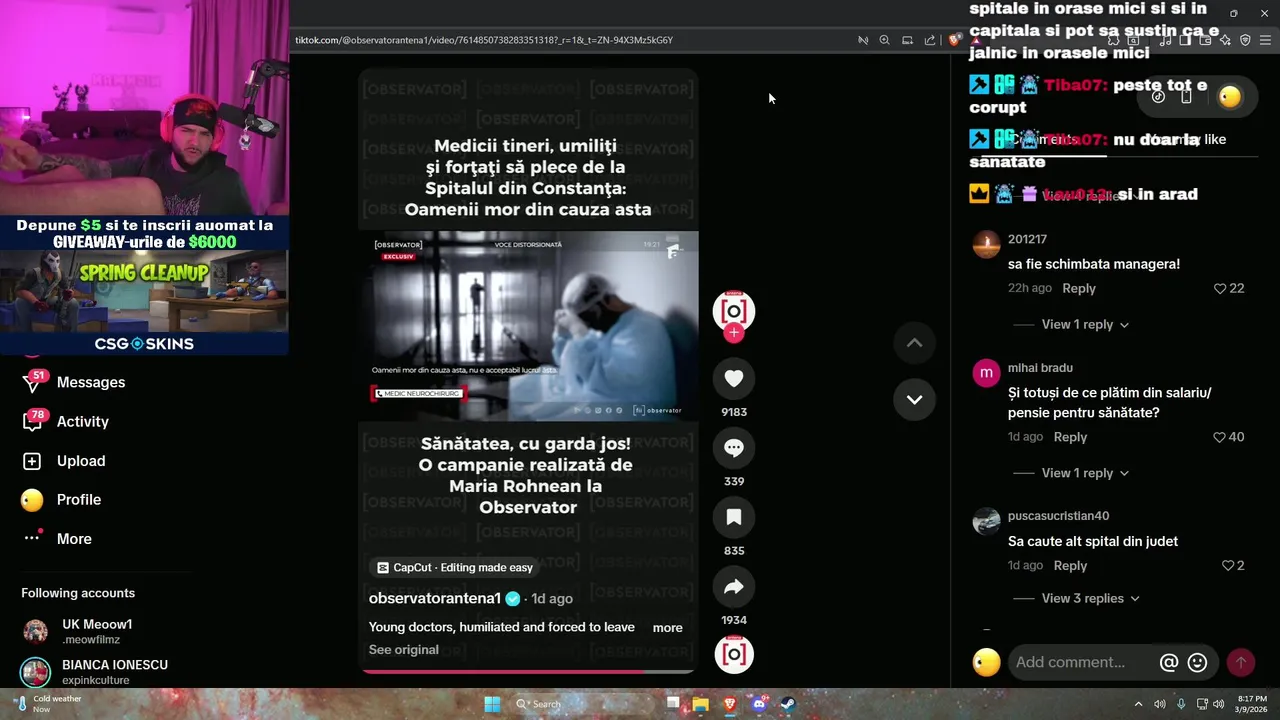Open the Leo AI sparkle icon
The width and height of the screenshot is (1280, 720).
(x=1225, y=40)
